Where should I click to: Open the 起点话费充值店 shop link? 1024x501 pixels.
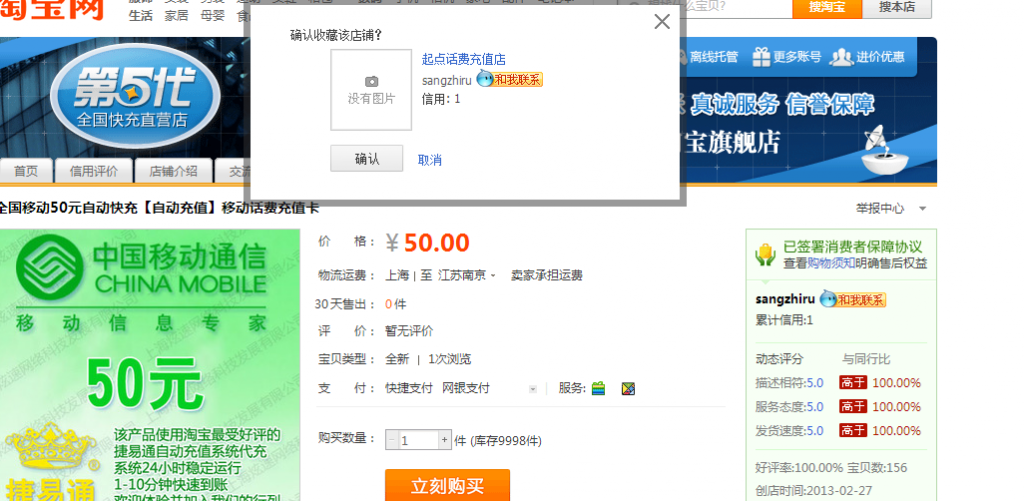(464, 59)
